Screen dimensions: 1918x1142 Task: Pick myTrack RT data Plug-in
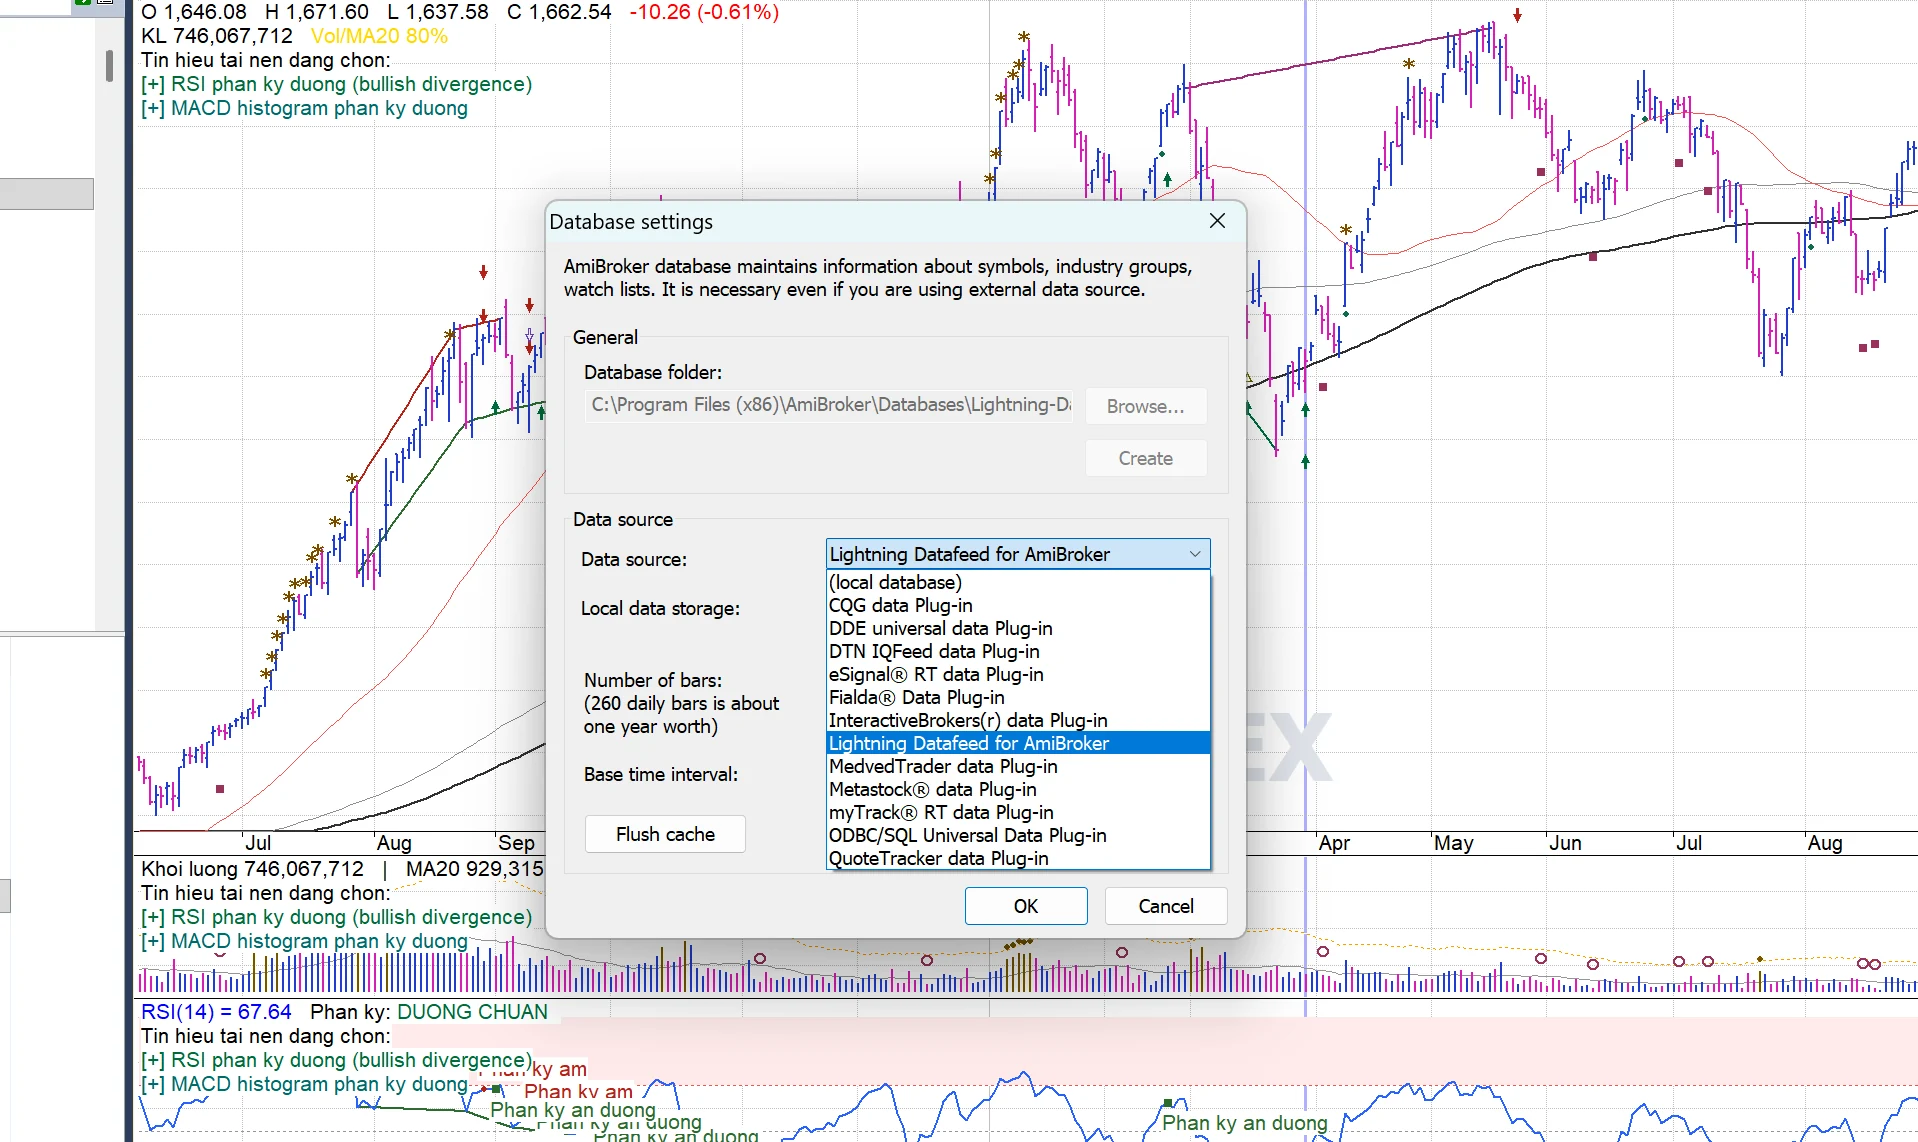(x=1018, y=812)
